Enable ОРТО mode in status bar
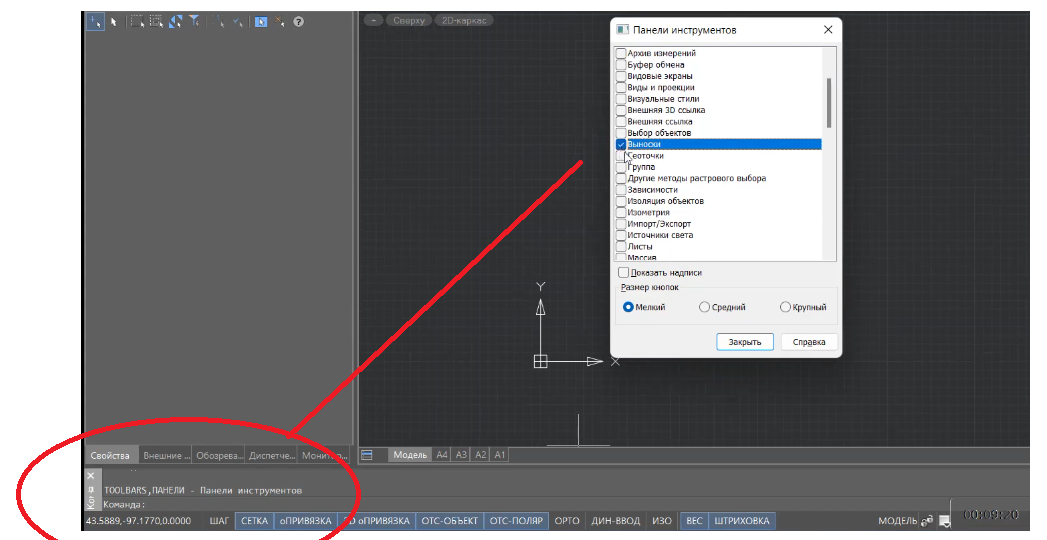Viewport: 1047px width, 540px height. [567, 521]
